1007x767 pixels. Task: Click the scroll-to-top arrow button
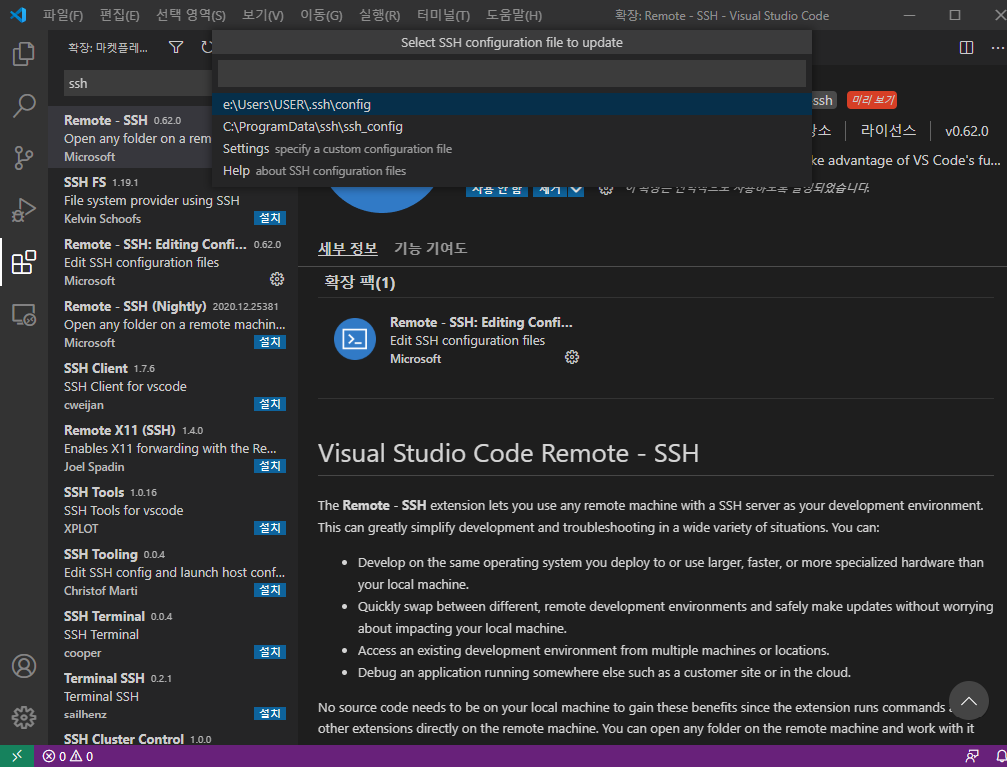click(968, 701)
